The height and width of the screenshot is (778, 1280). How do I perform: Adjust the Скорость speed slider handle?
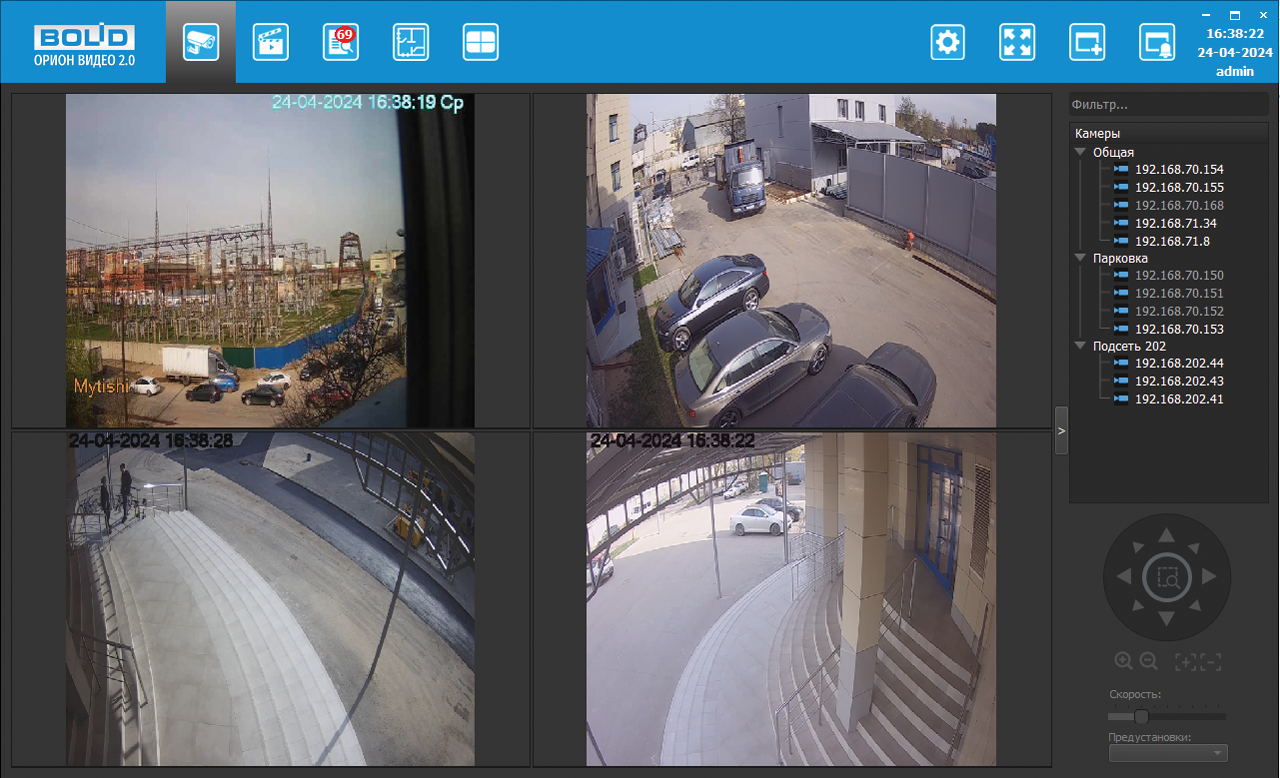(1141, 716)
